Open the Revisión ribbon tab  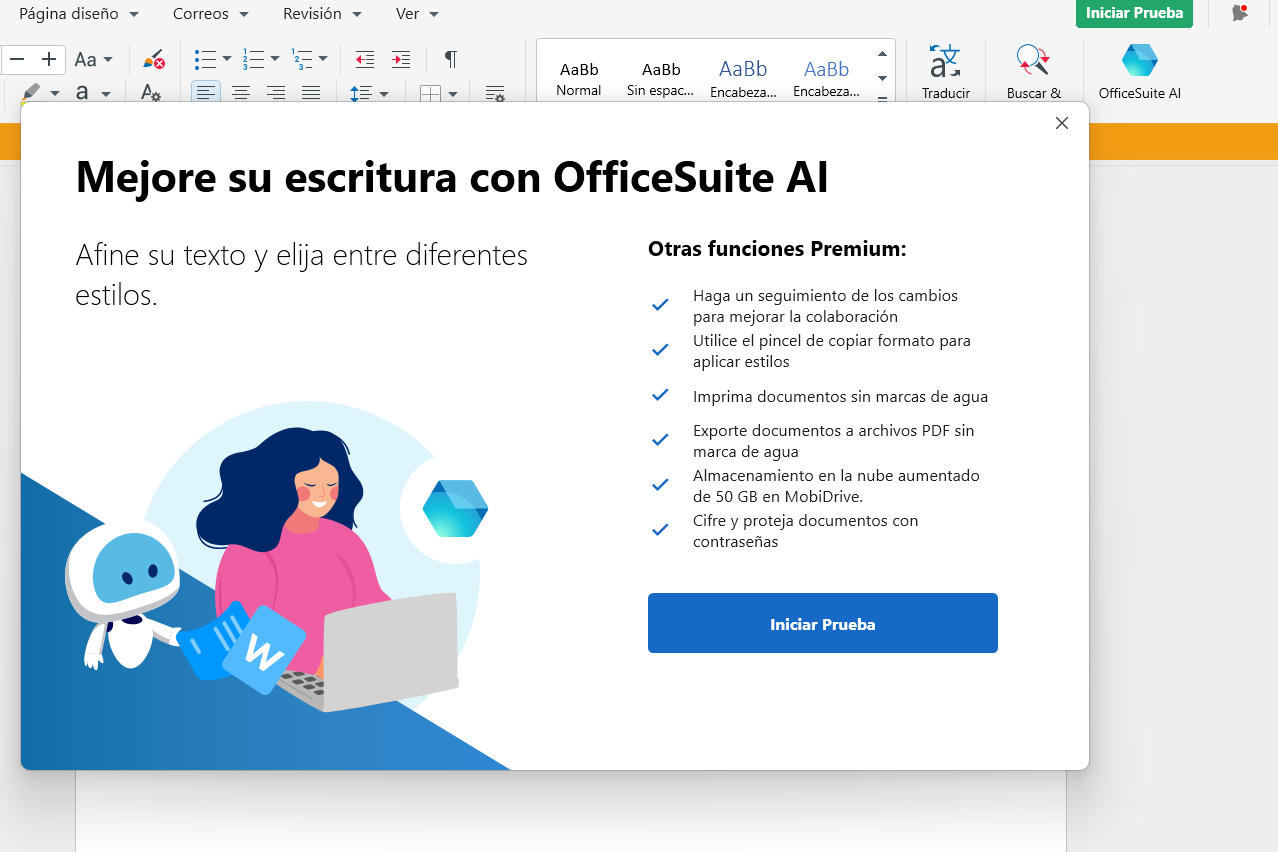click(x=322, y=14)
